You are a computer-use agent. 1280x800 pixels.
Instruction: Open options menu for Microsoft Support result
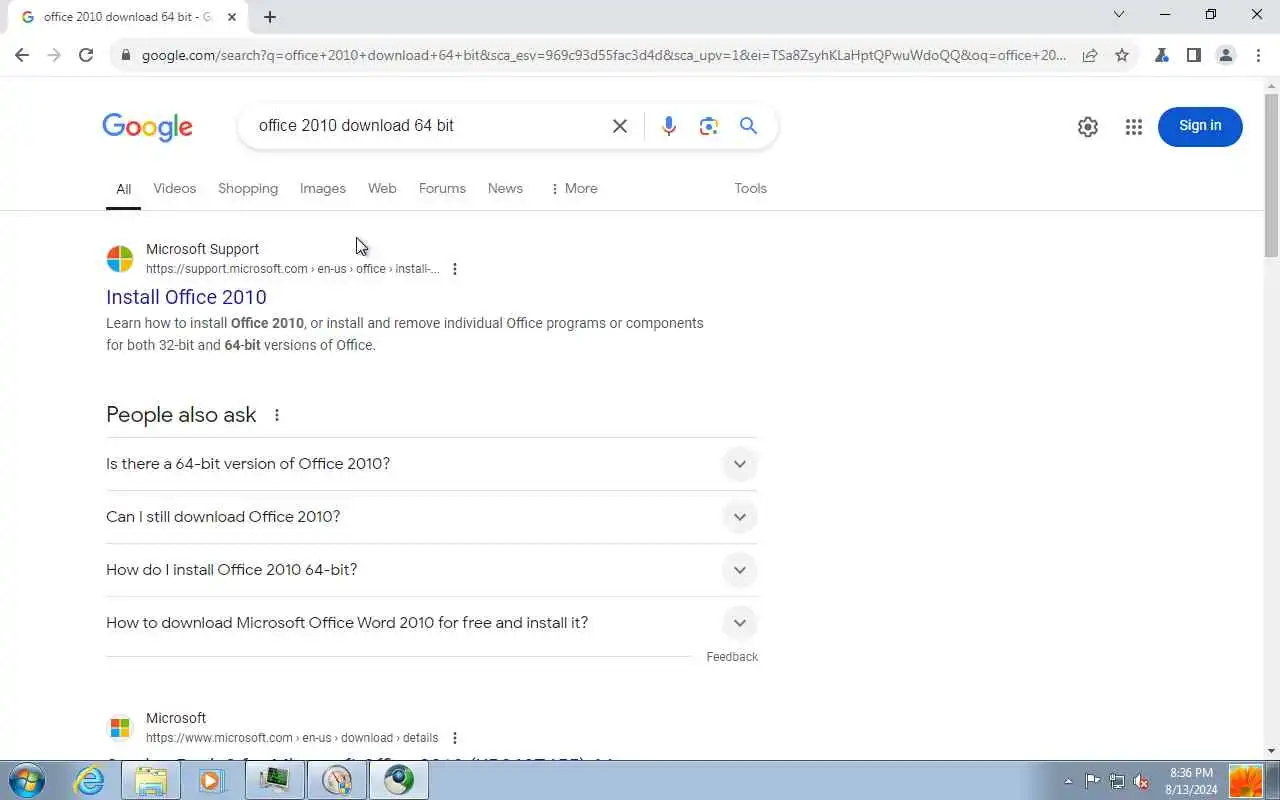[455, 269]
